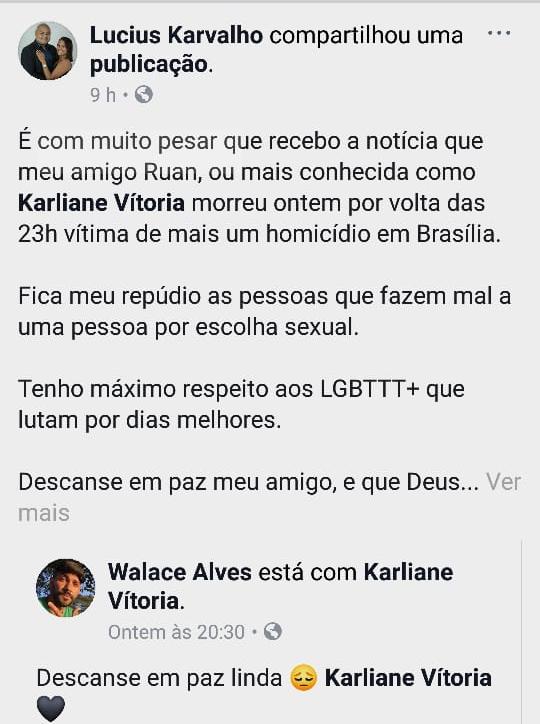The width and height of the screenshot is (540, 724).
Task: Click the 'Fica meu repúdio' paragraph
Action: coord(264,312)
